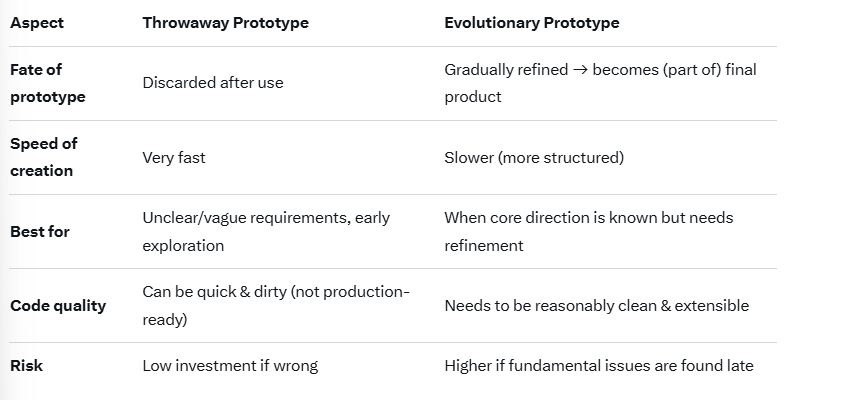Select the 'Best for' row label
Screen dimensions: 851x400
coord(40,231)
